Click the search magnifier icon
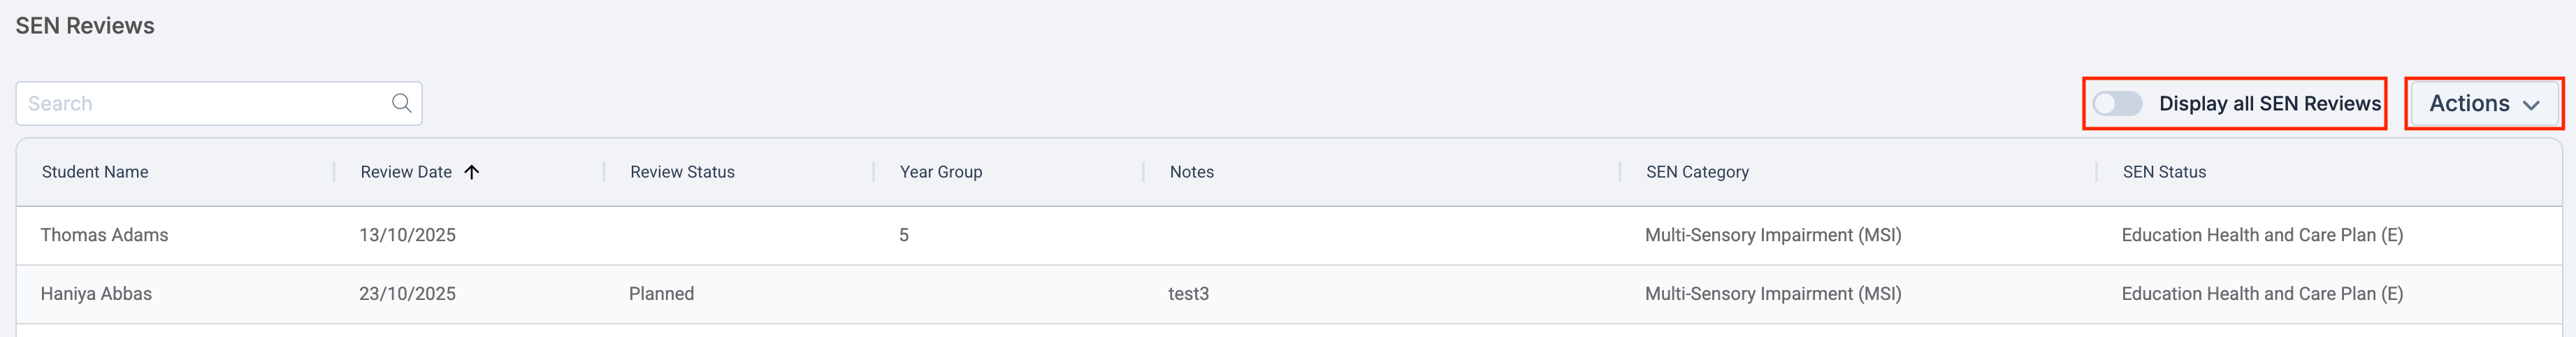The image size is (2576, 337). tap(401, 103)
